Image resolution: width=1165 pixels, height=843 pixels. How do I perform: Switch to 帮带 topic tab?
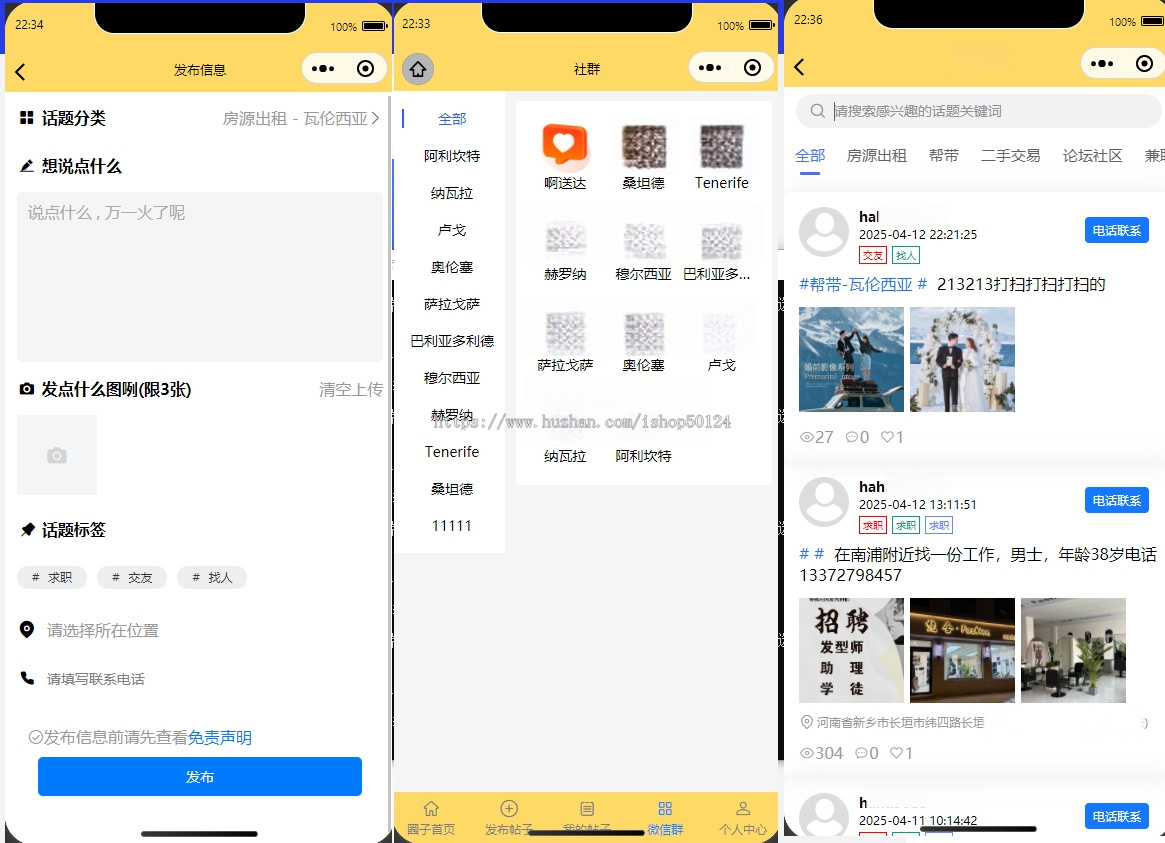[944, 155]
